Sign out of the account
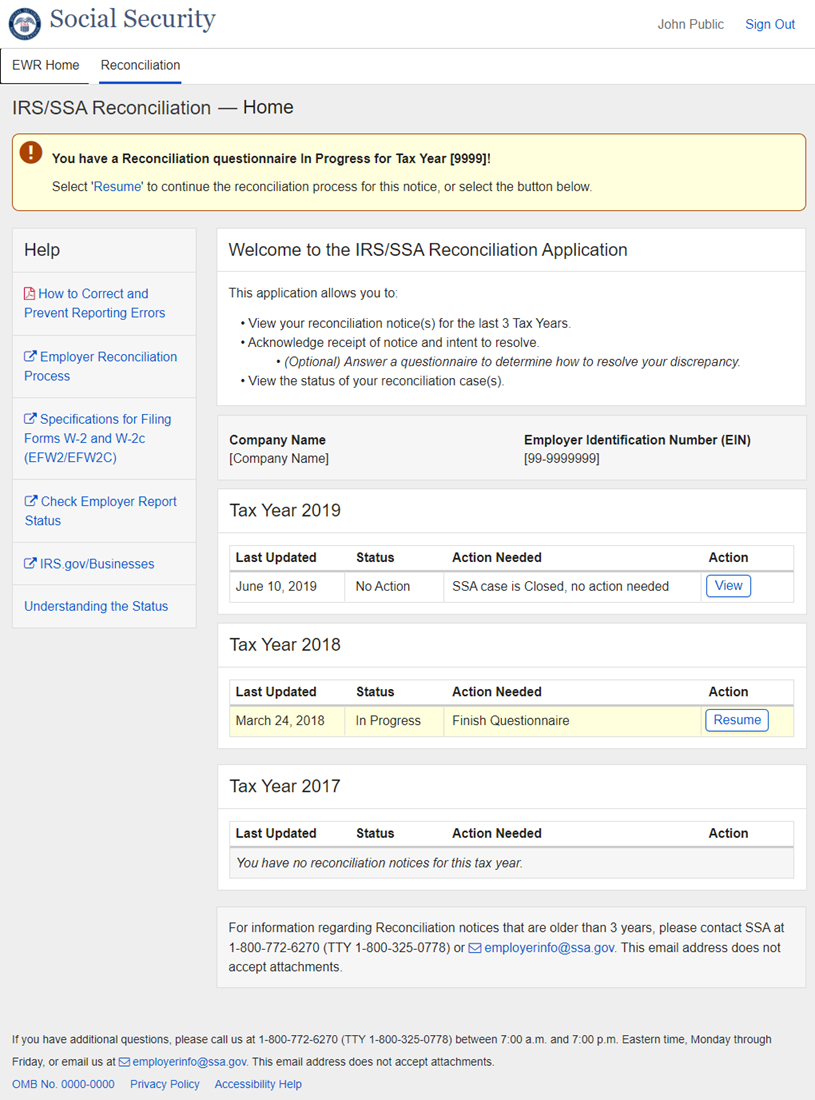 click(770, 24)
